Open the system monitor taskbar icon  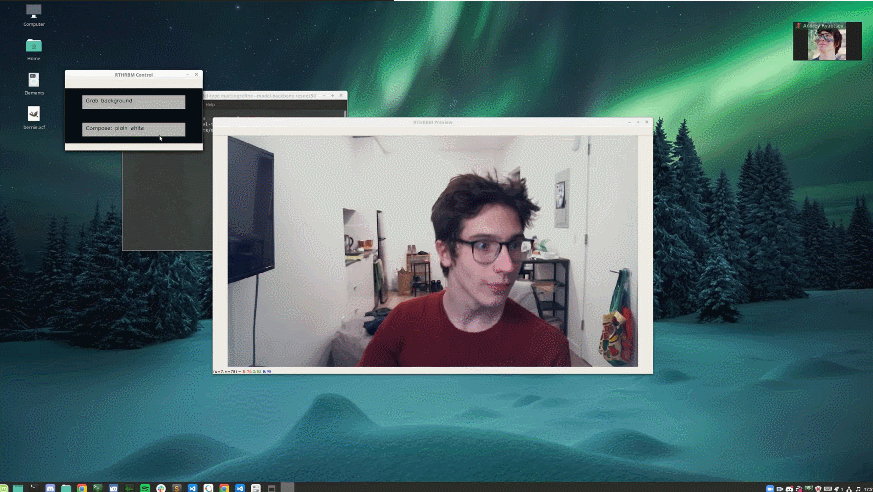(x=129, y=488)
